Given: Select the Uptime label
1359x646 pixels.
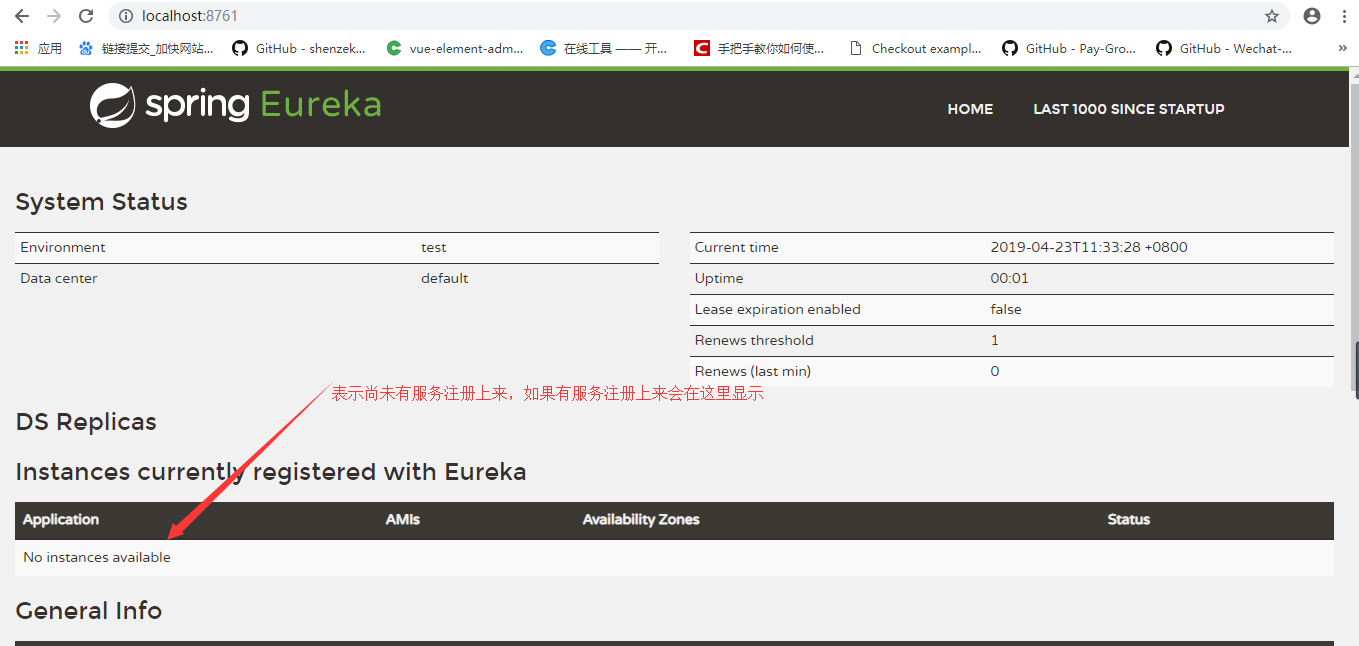Looking at the screenshot, I should (x=719, y=278).
